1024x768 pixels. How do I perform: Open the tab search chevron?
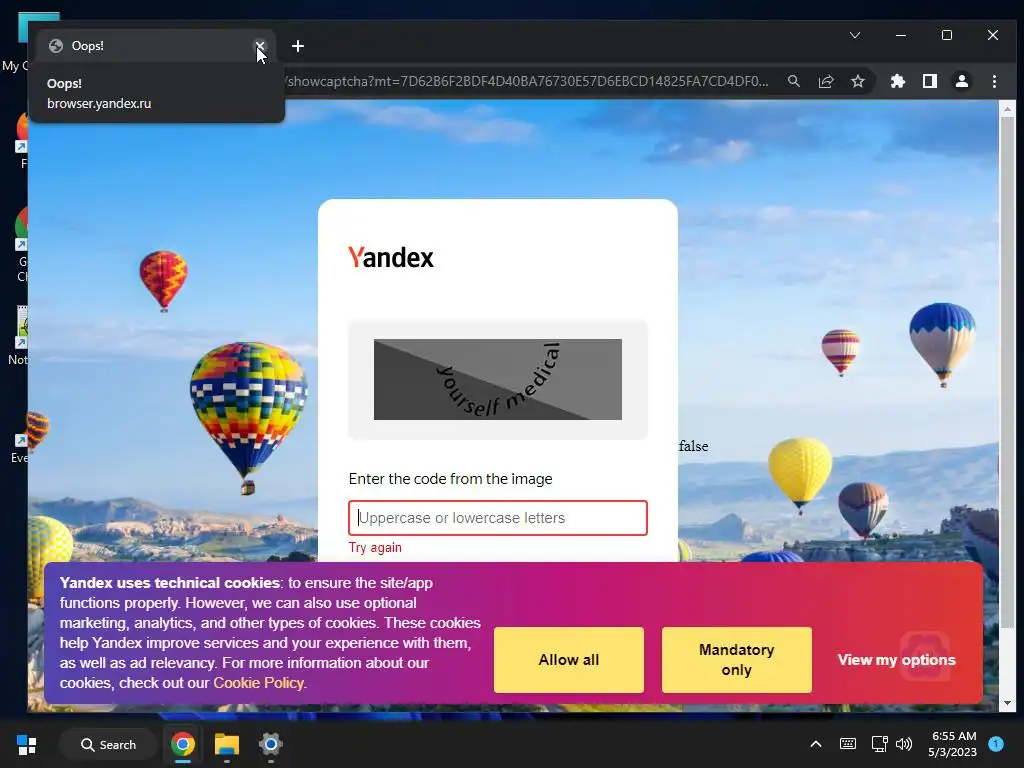pyautogui.click(x=854, y=35)
